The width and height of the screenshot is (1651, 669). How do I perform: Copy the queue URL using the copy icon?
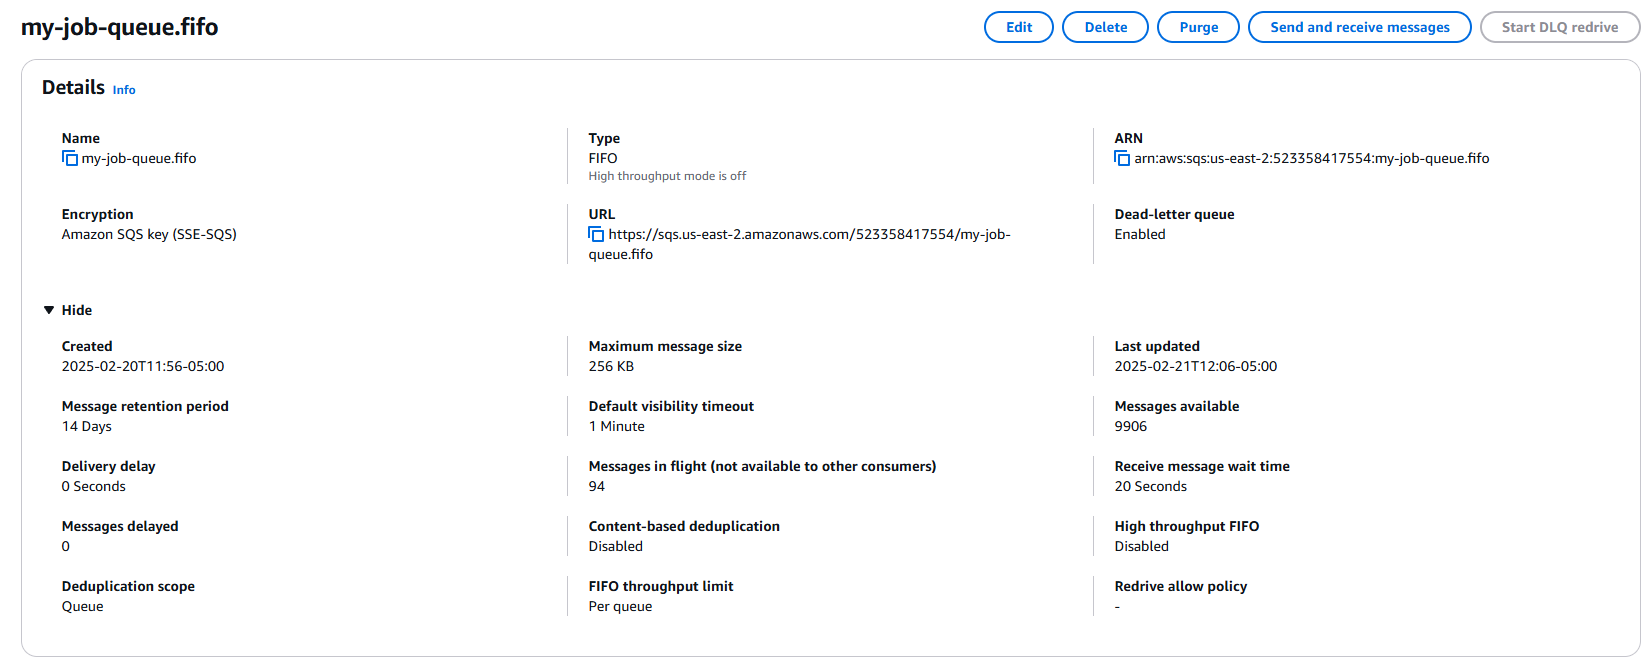(596, 234)
